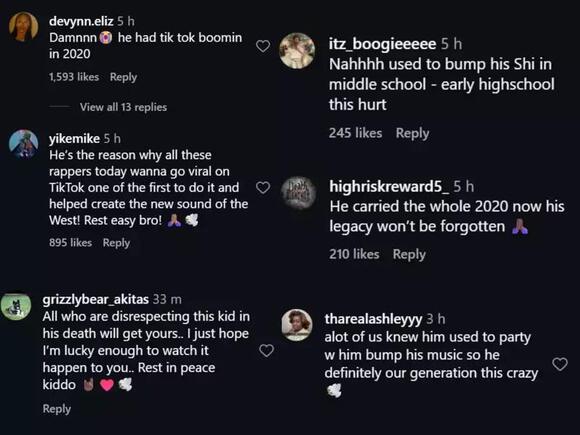Open itz_boogieeeee profile photo
Viewport: 580px width, 435px height.
(x=297, y=51)
